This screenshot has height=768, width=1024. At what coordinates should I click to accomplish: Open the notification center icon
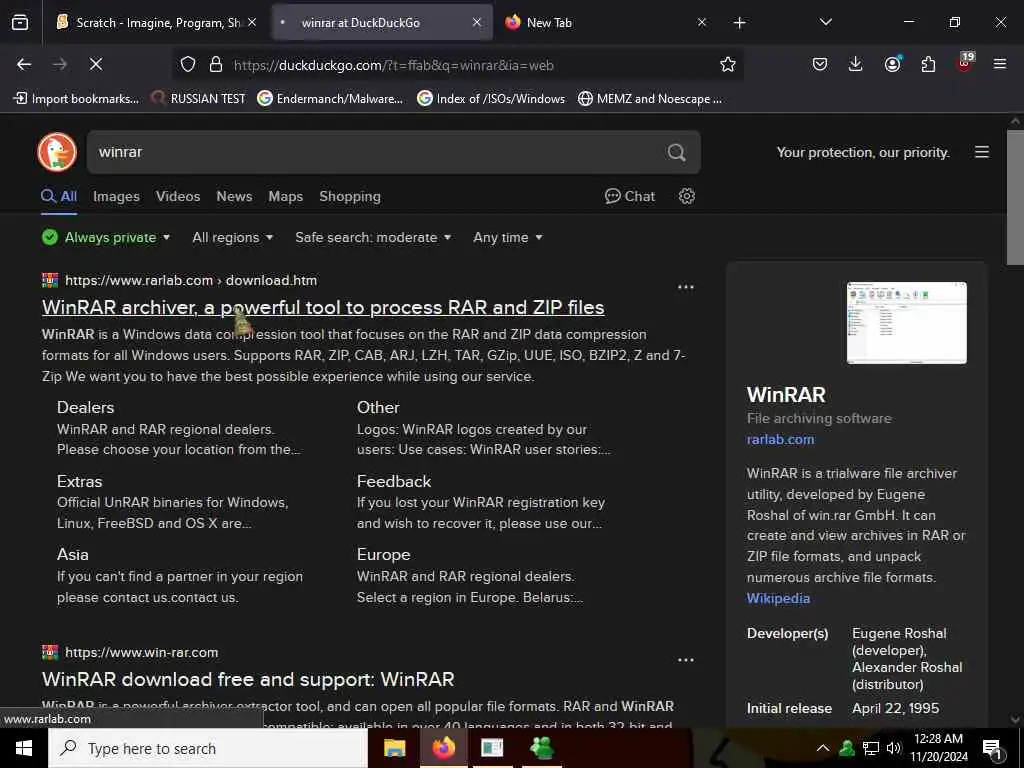pos(992,748)
